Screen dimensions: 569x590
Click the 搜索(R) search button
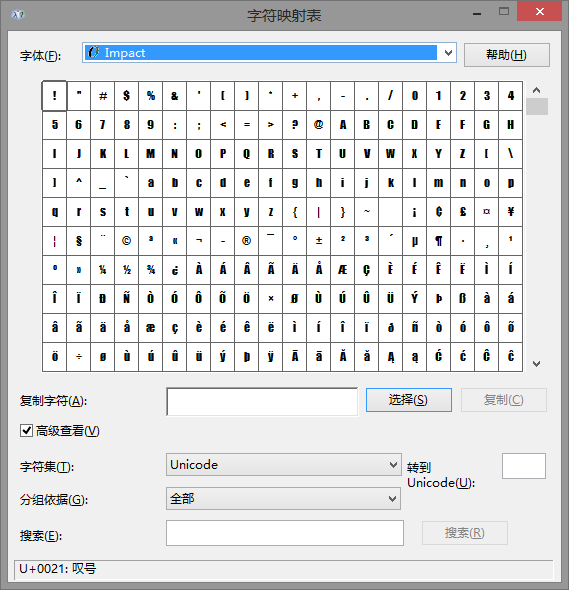[465, 533]
